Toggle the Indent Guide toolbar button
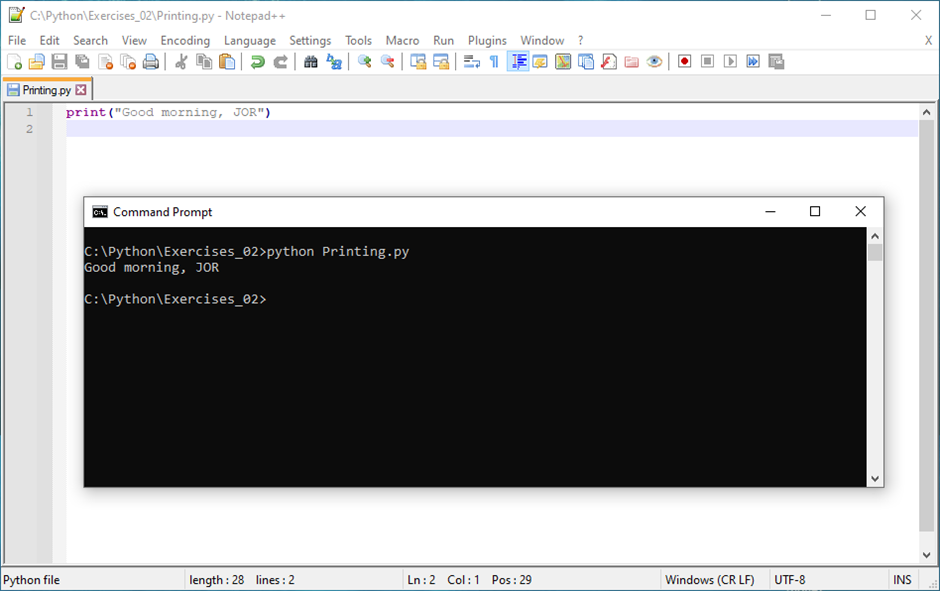 coord(518,62)
